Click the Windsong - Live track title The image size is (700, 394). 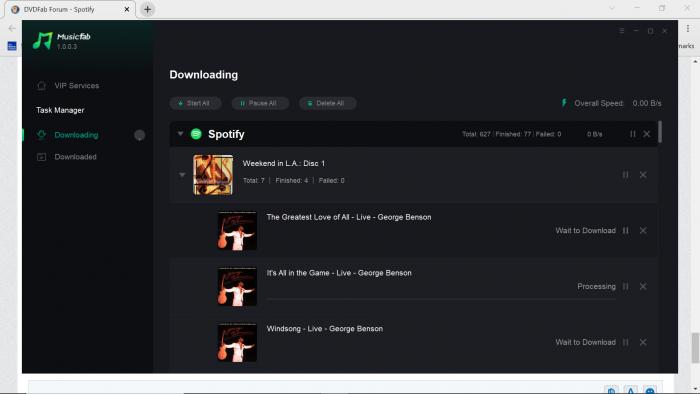tap(325, 329)
